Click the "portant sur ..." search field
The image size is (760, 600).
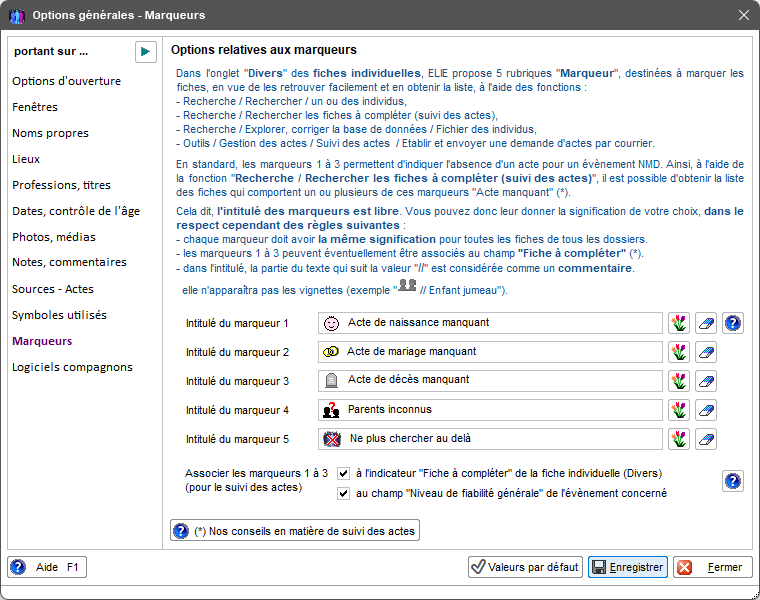(70, 51)
